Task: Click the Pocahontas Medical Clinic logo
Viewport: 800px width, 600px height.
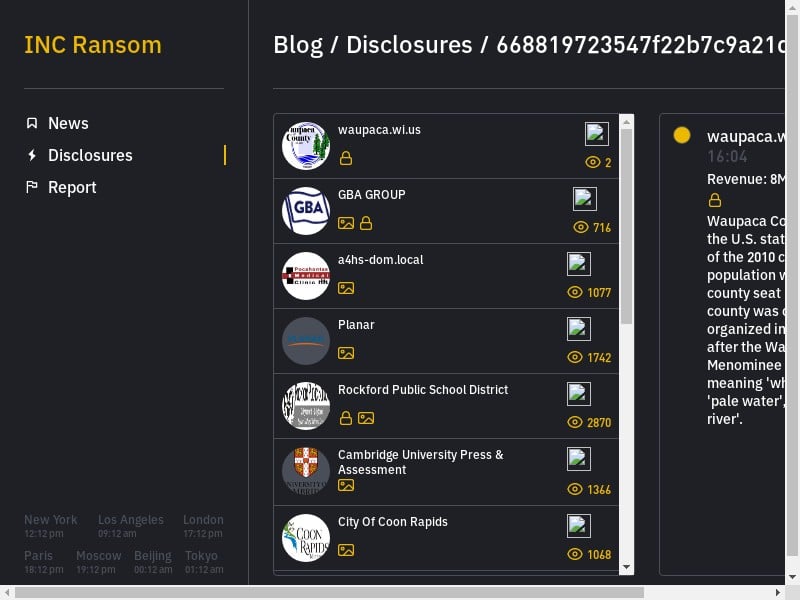Action: coord(306,276)
